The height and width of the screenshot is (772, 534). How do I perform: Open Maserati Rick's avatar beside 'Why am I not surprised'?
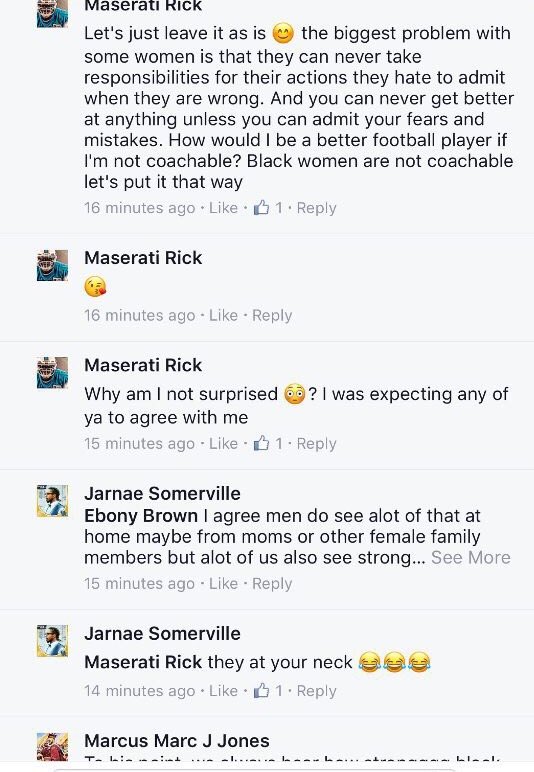(x=52, y=373)
